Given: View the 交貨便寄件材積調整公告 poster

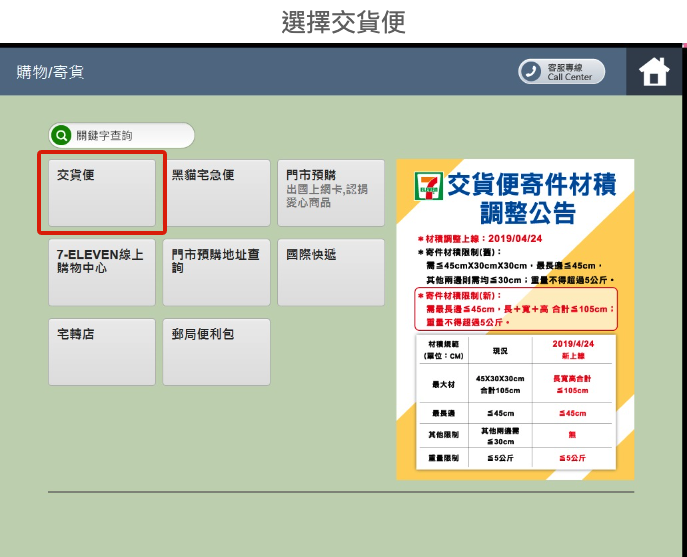Looking at the screenshot, I should 515,319.
